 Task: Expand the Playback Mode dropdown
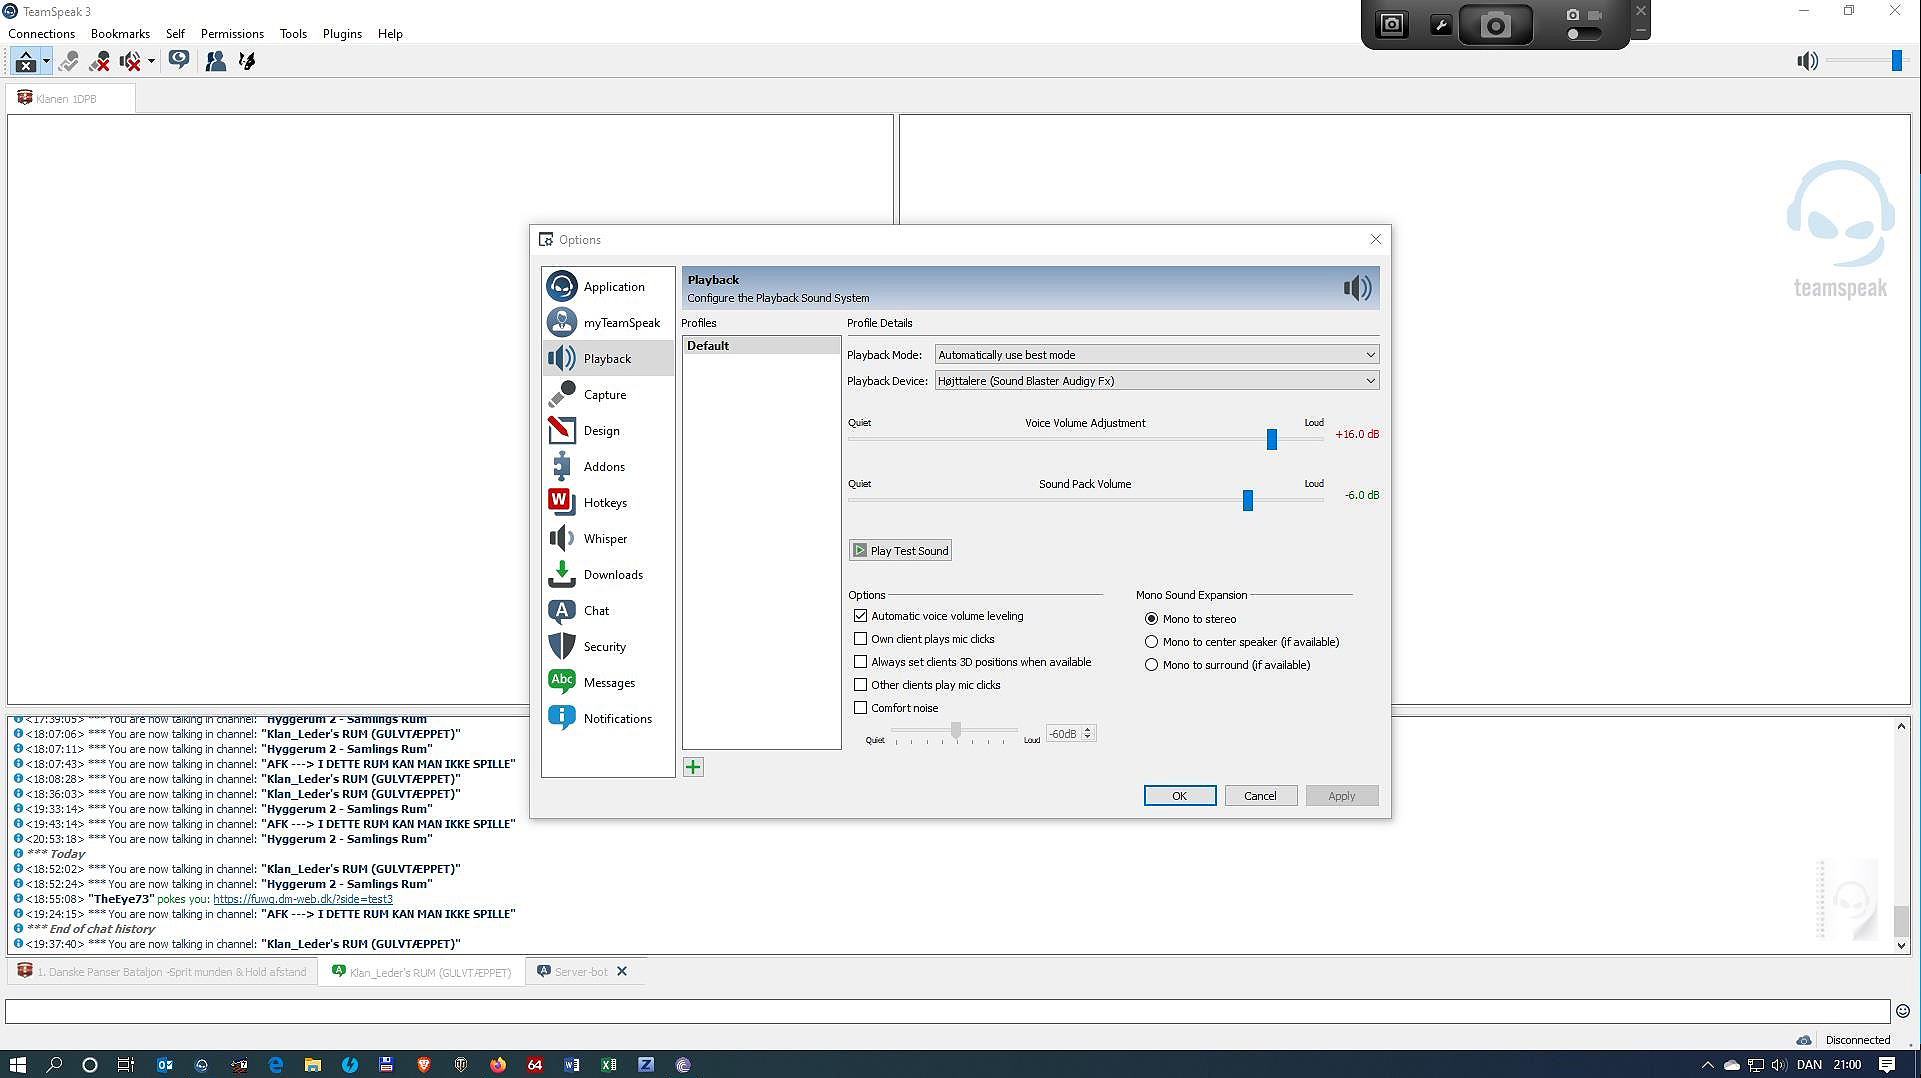(x=1156, y=355)
